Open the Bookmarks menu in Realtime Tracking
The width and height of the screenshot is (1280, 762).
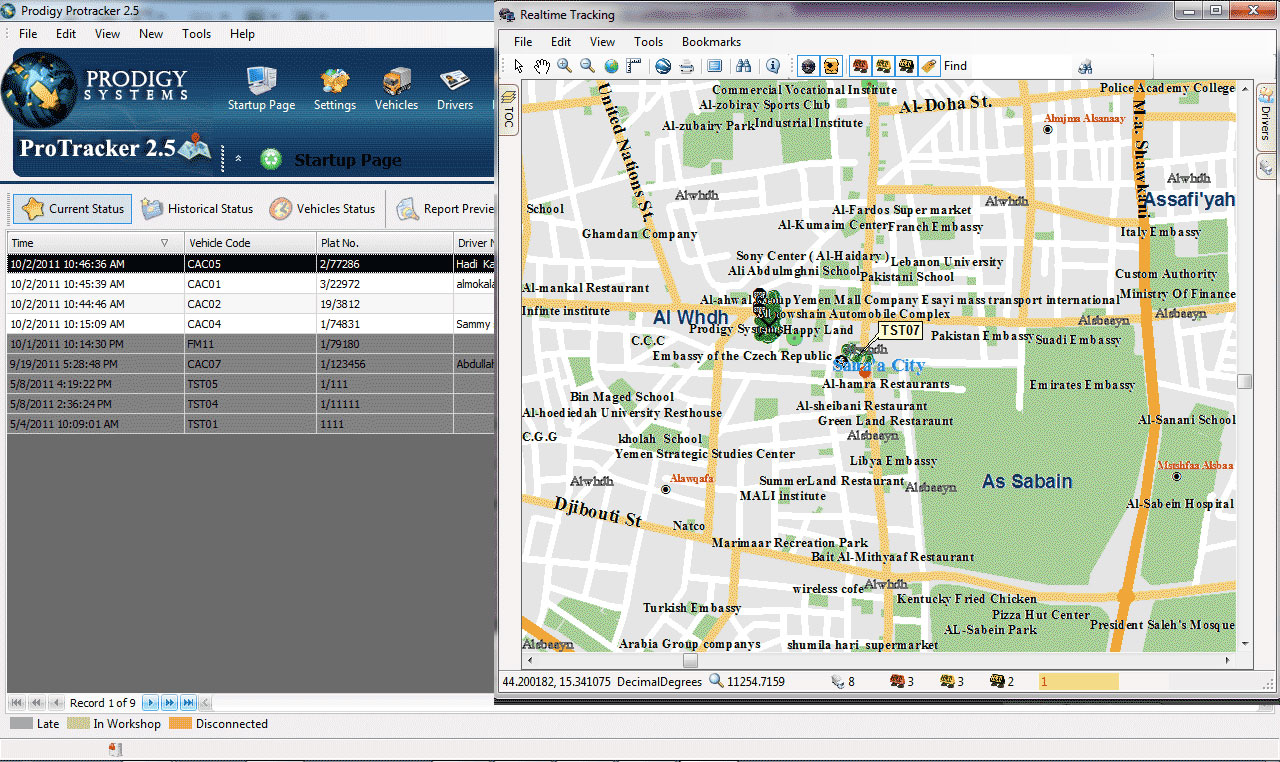(x=711, y=42)
